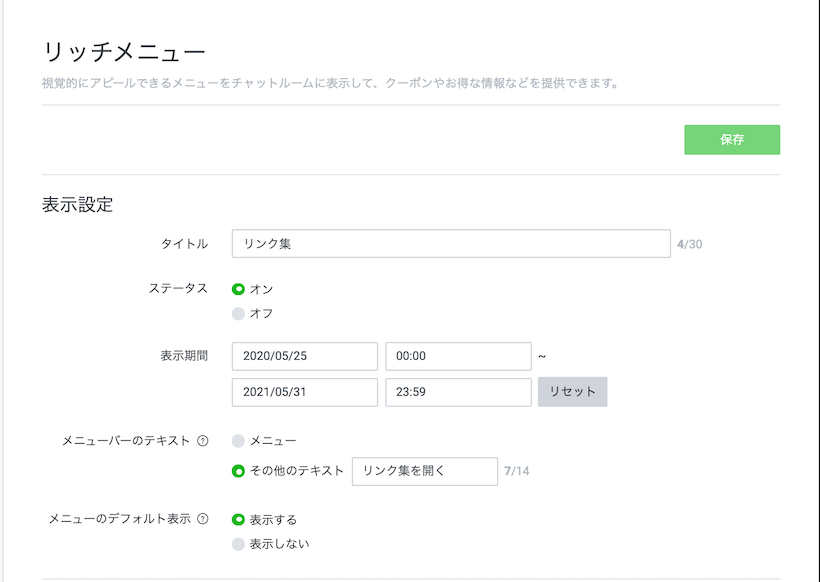Screen dimensions: 820x582
Task: Click the ステータス label
Action: (x=178, y=289)
